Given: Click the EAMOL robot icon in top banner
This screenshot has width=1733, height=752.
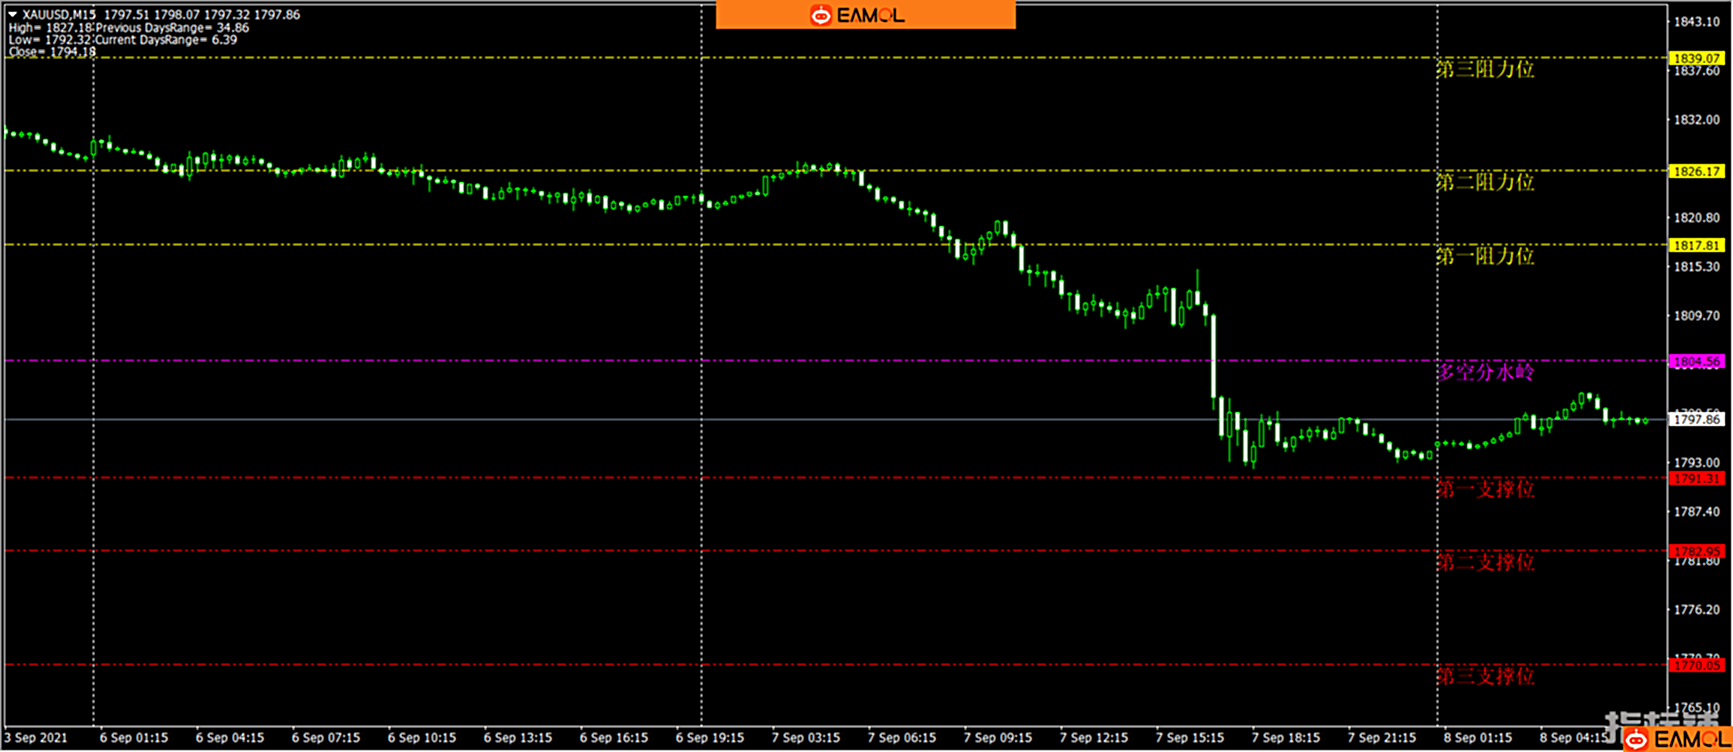Looking at the screenshot, I should [821, 15].
